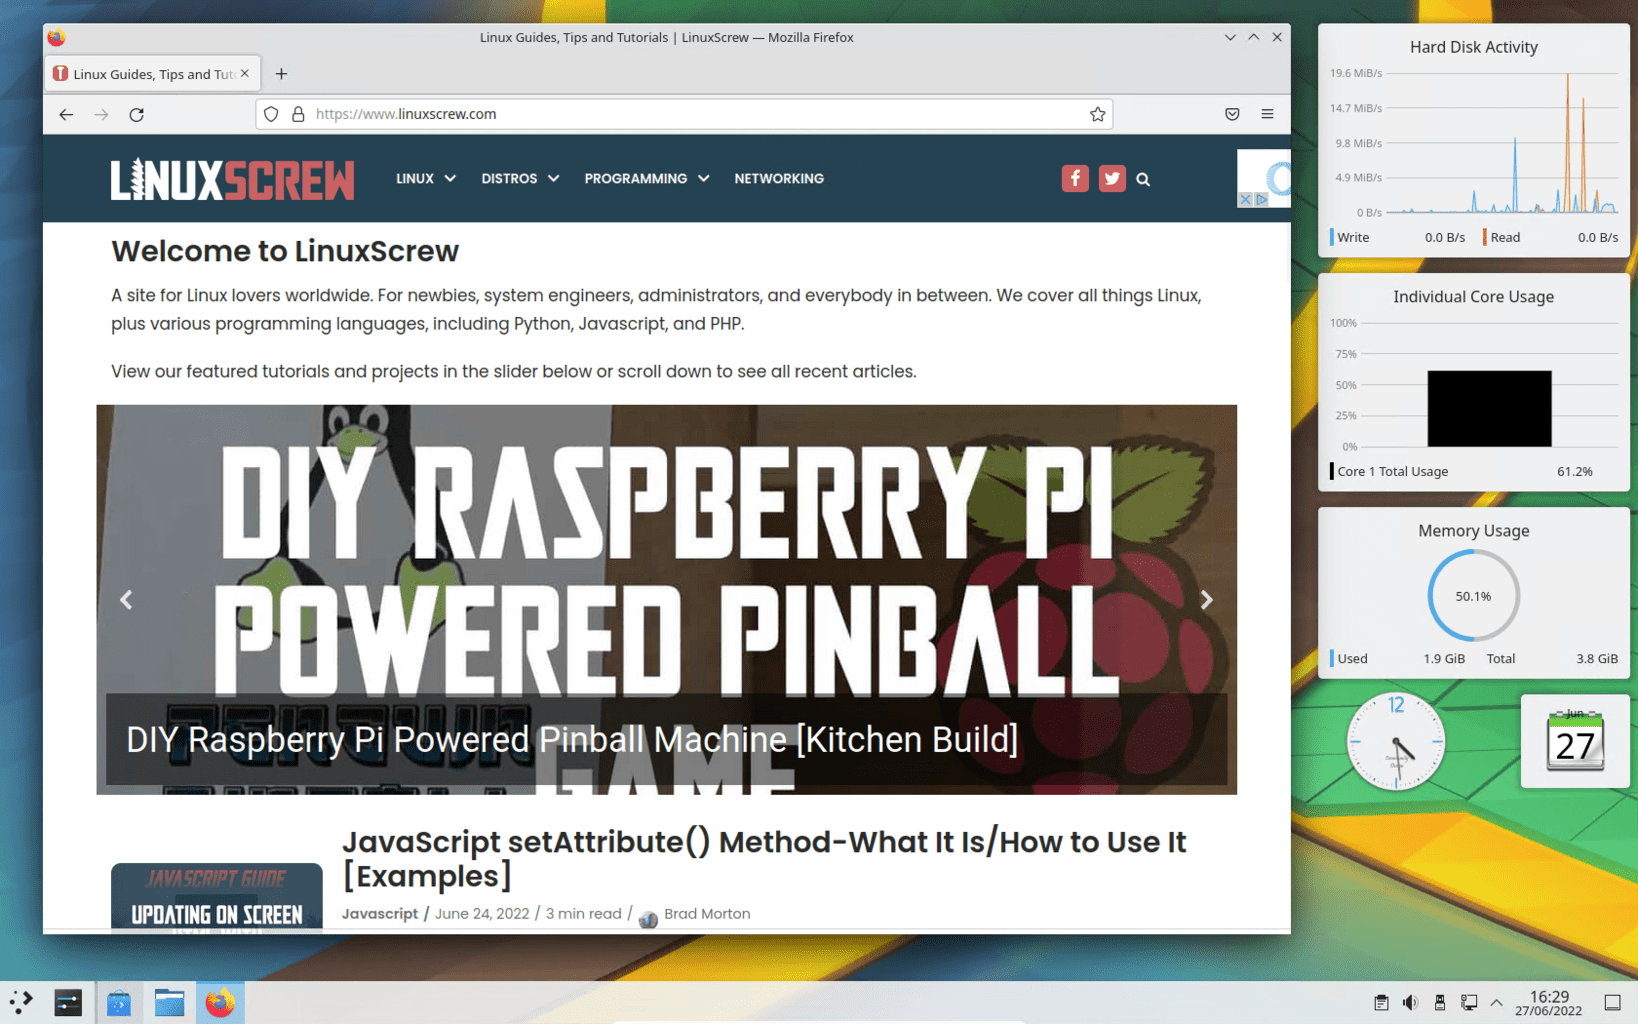Screen dimensions: 1638x1024
Task: Click the removable device tray icon
Action: (1440, 1003)
